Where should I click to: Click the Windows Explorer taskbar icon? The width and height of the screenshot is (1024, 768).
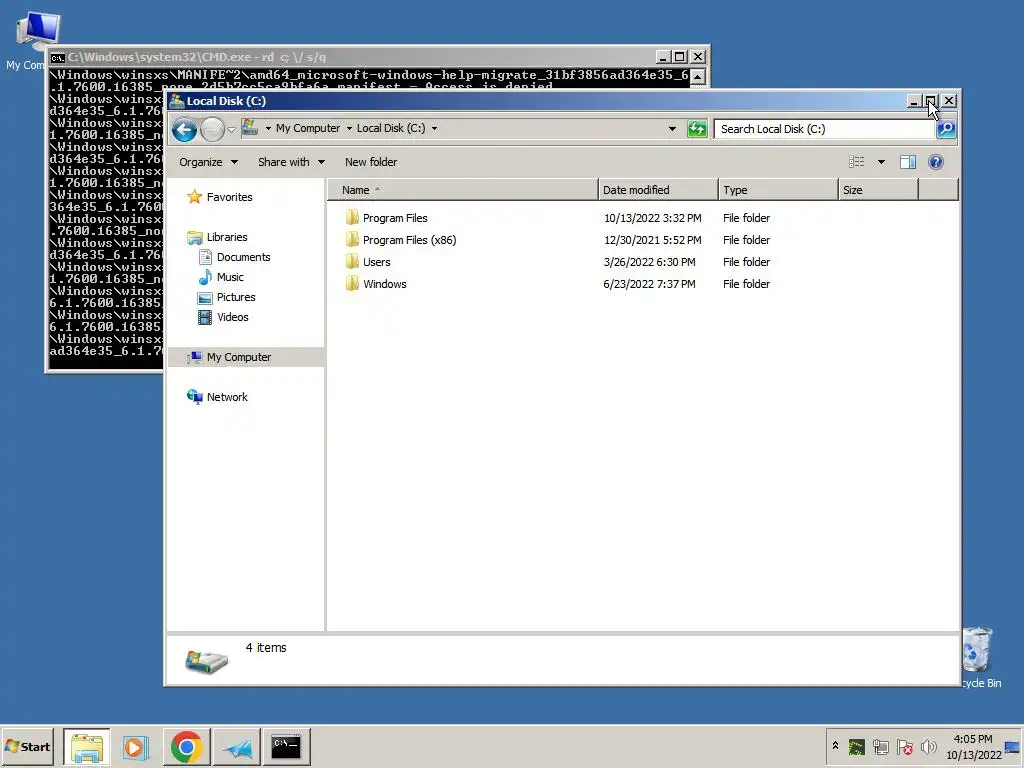[87, 746]
